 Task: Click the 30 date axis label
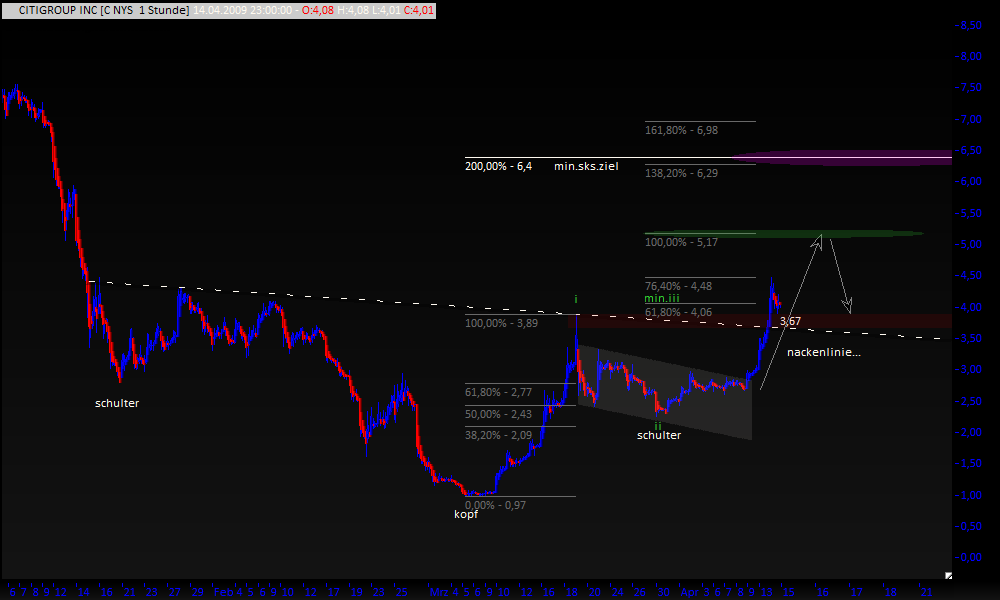(663, 592)
